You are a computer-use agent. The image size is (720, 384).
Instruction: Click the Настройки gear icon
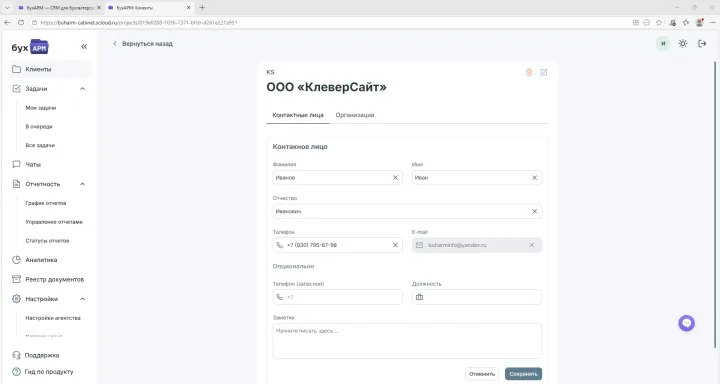(17, 299)
